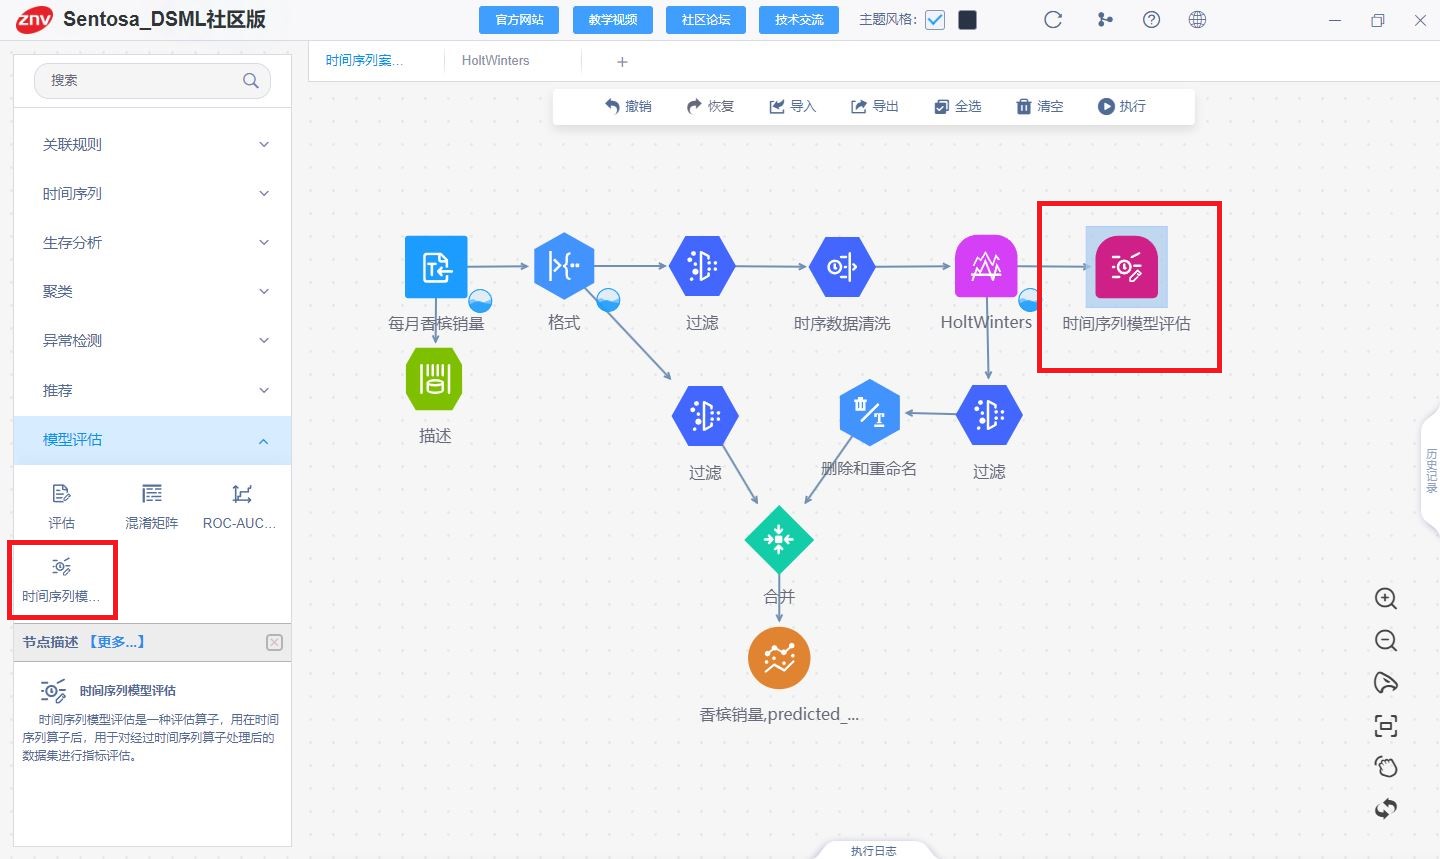The width and height of the screenshot is (1440, 859).
Task: Expand the 推荐 category
Action: (x=152, y=390)
